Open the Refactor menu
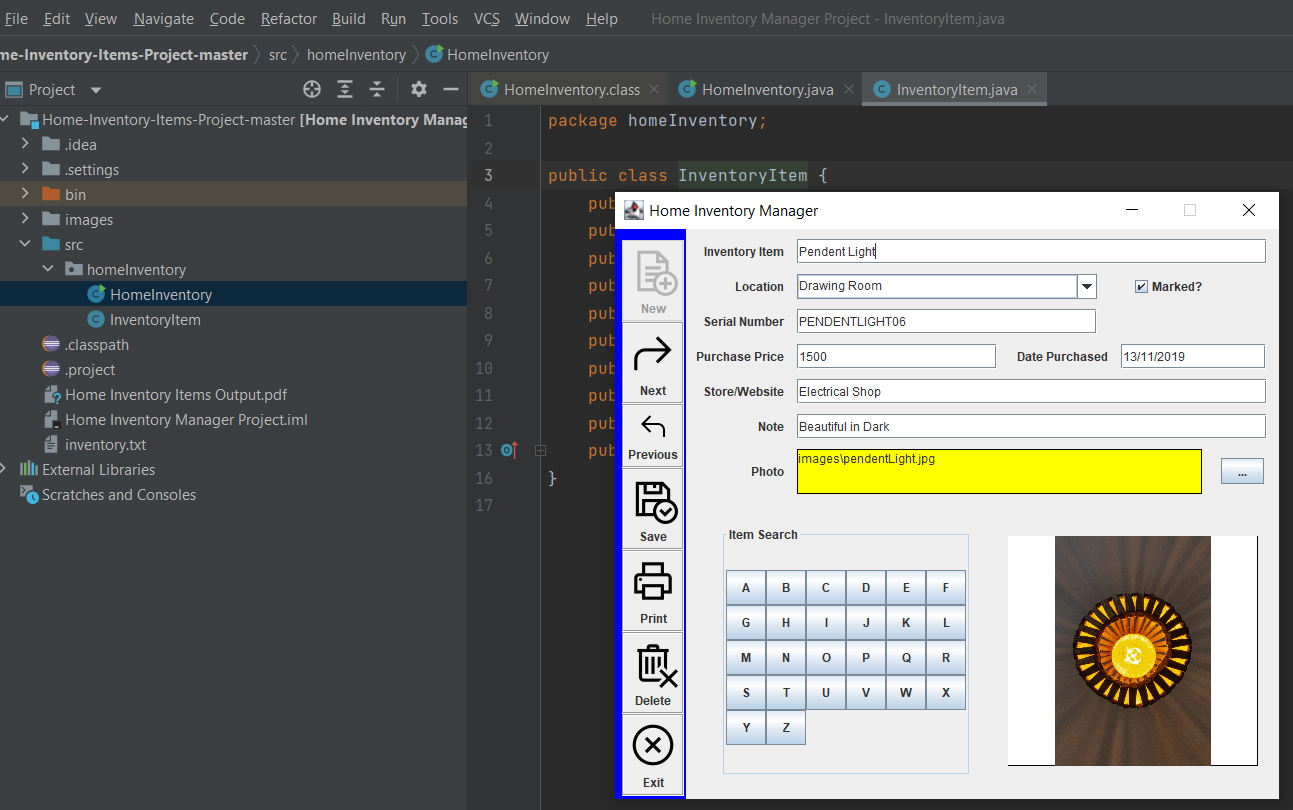 pos(288,18)
